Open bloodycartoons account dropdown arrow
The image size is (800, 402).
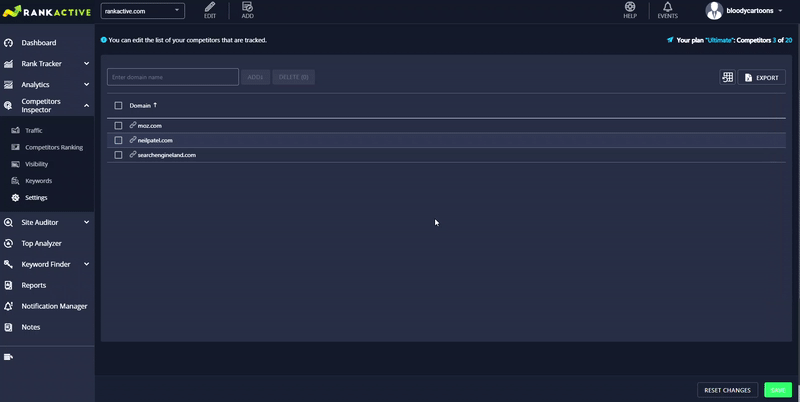[x=780, y=11]
